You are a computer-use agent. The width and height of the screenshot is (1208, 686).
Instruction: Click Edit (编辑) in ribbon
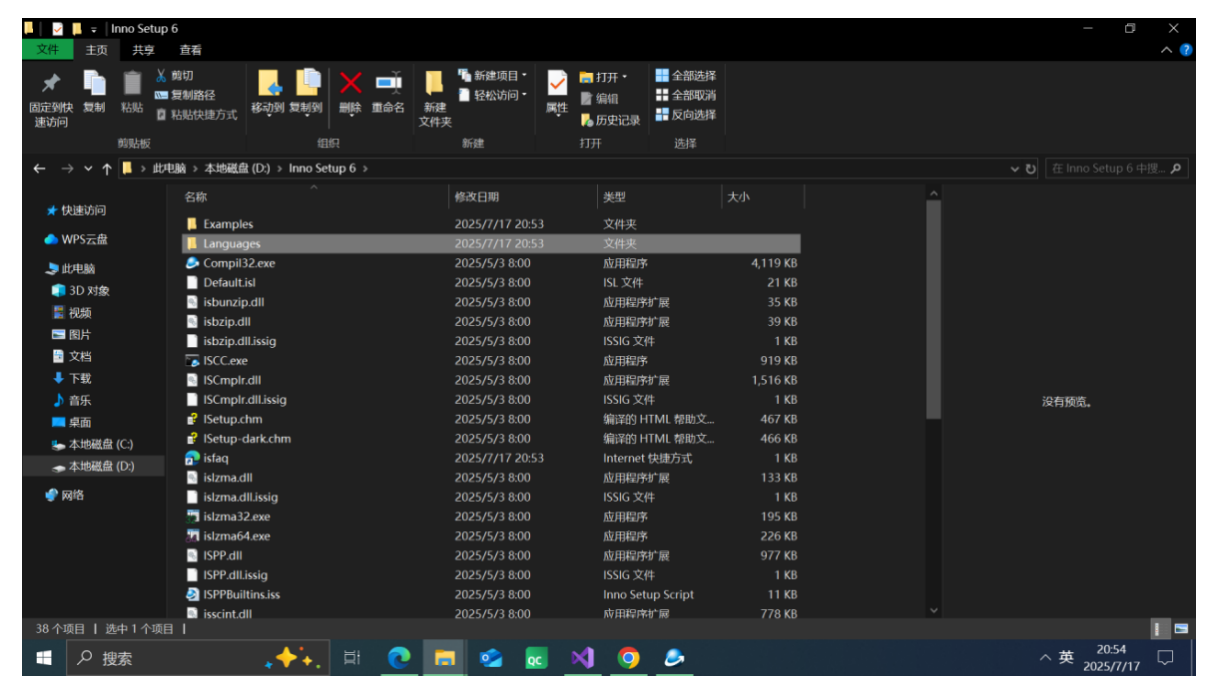(599, 99)
